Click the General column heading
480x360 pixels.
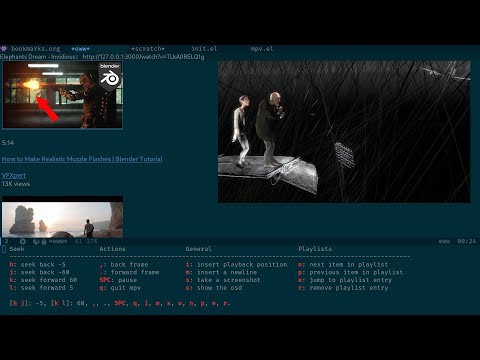(x=199, y=249)
